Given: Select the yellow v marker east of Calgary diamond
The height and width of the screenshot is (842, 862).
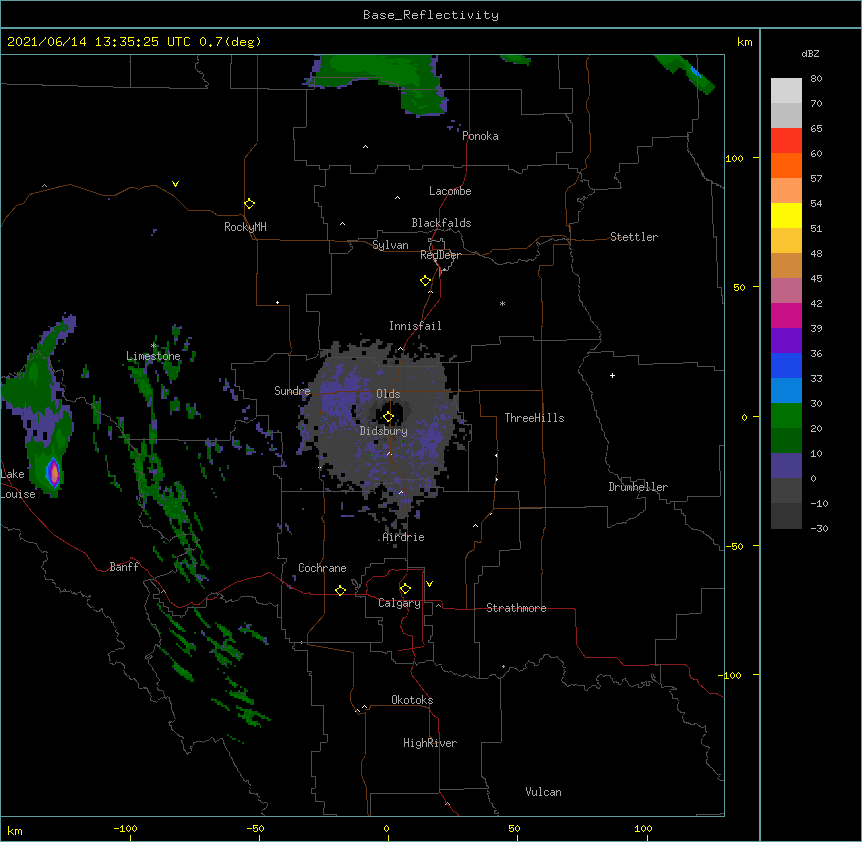Looking at the screenshot, I should (x=429, y=584).
